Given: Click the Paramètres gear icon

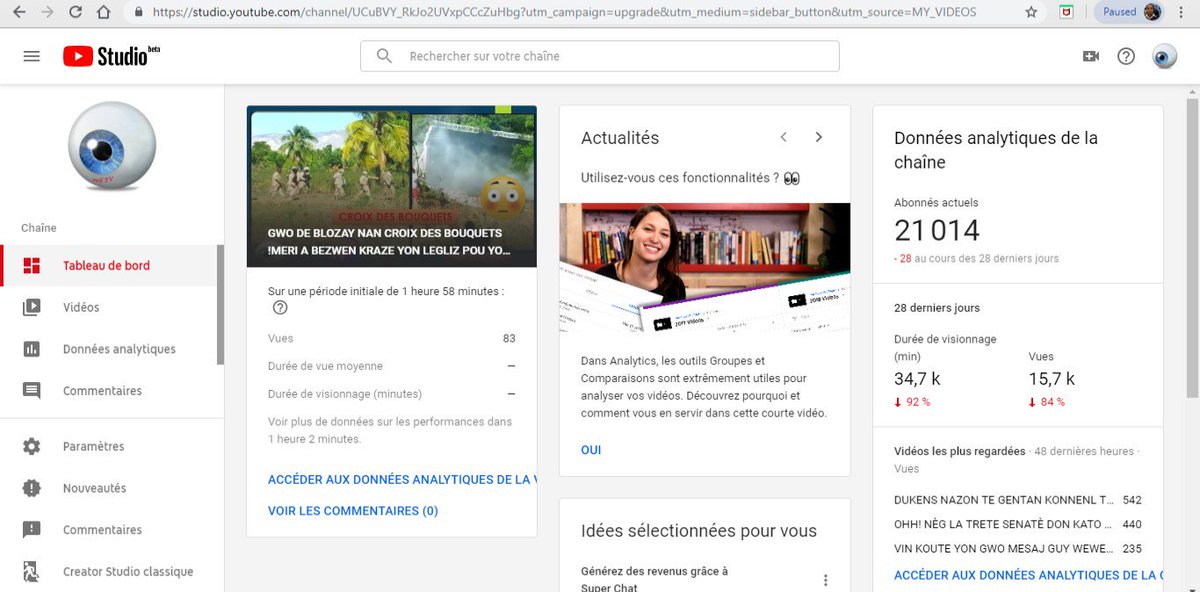Looking at the screenshot, I should (32, 447).
